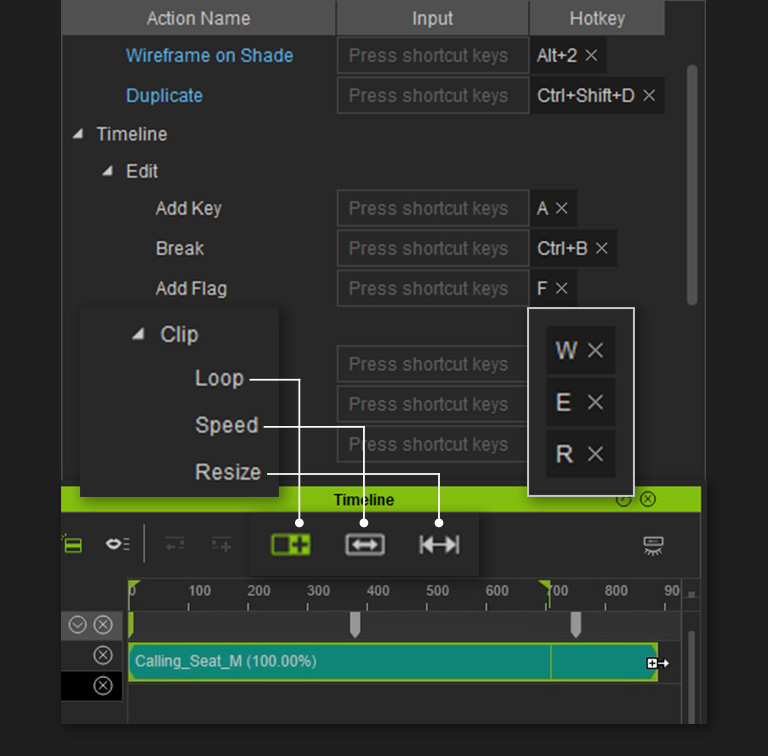Select the Wireframe on Shade action
The height and width of the screenshot is (756, 768).
pos(210,56)
